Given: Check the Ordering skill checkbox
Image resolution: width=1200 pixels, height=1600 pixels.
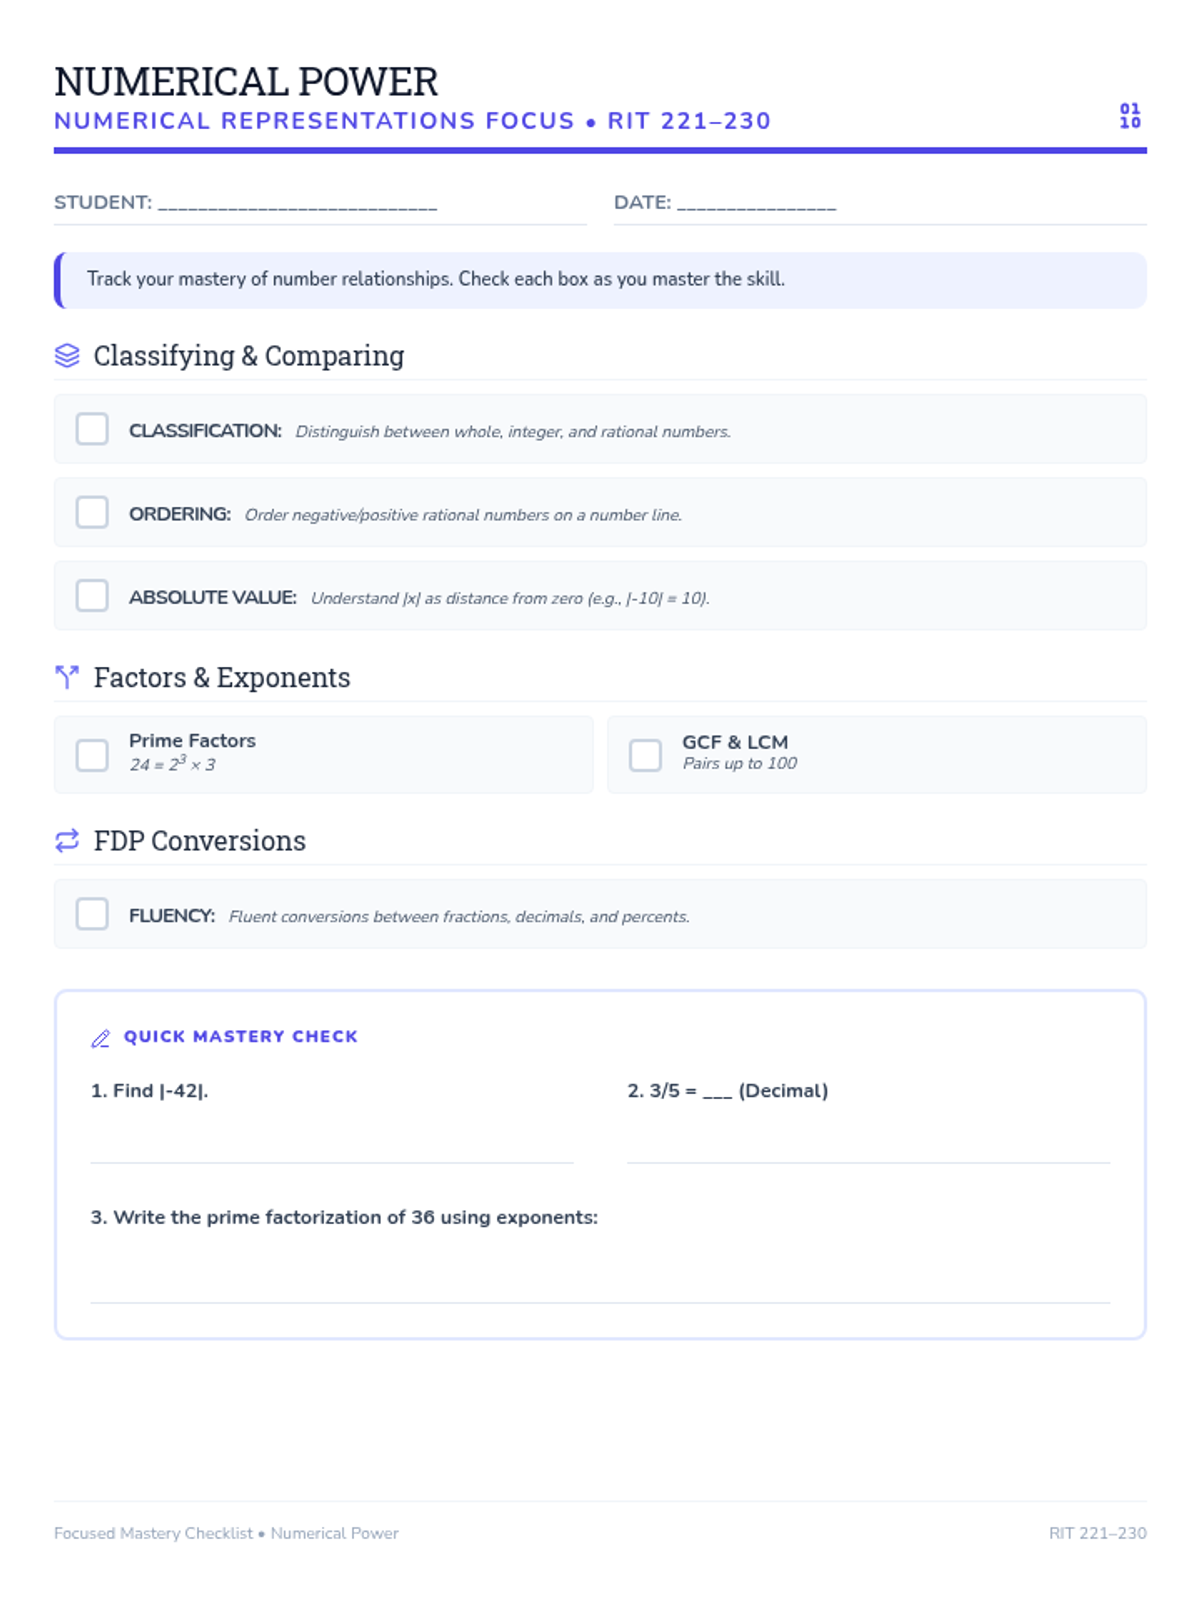Looking at the screenshot, I should click(x=92, y=512).
